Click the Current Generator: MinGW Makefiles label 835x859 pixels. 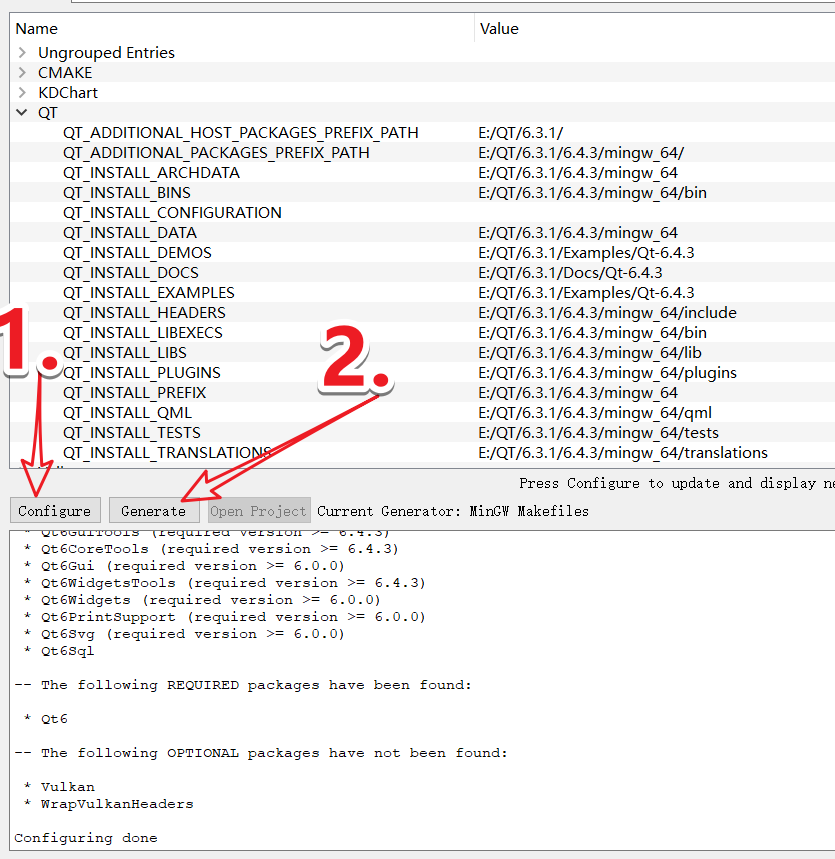click(x=453, y=511)
